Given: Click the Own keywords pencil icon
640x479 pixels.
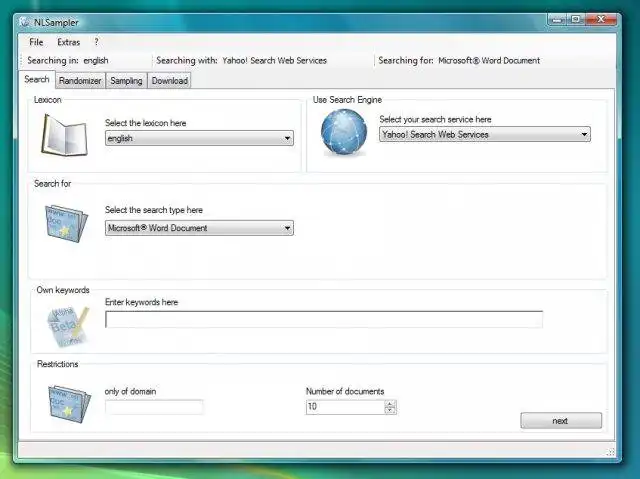Looking at the screenshot, I should pos(68,326).
